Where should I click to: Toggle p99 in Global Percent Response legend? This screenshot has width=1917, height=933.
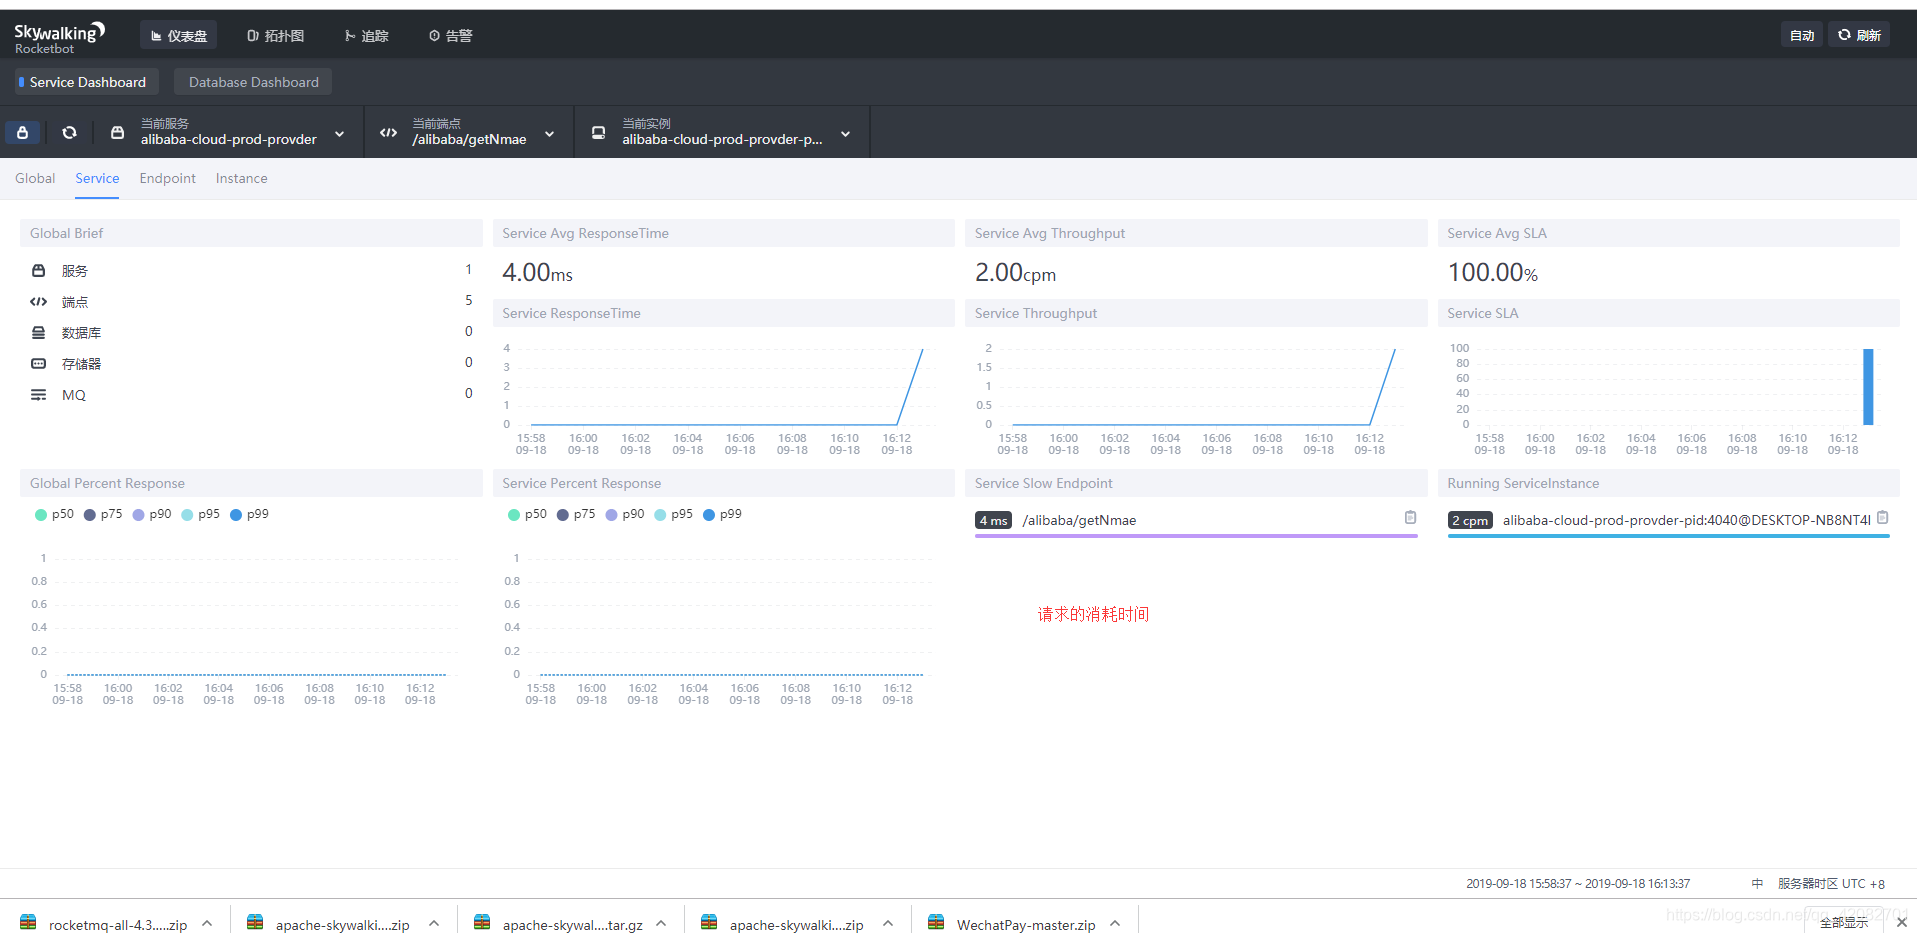tap(249, 514)
